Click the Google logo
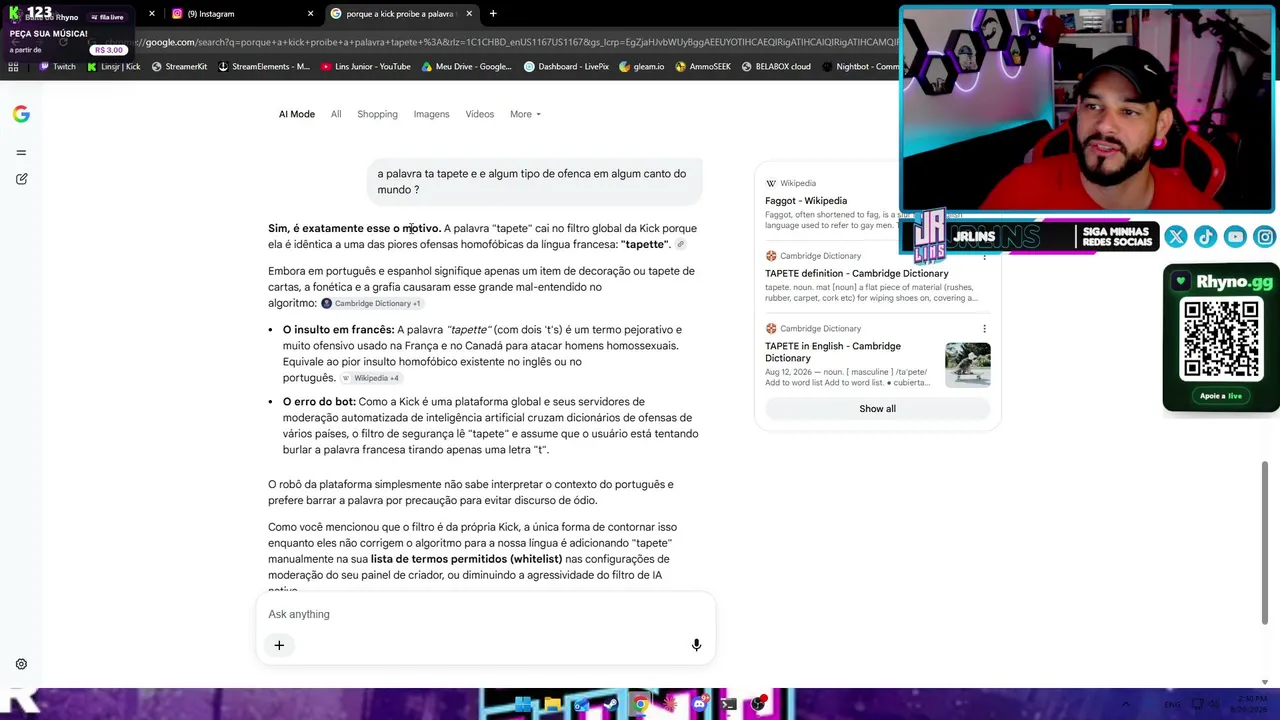The height and width of the screenshot is (720, 1280). click(x=21, y=114)
